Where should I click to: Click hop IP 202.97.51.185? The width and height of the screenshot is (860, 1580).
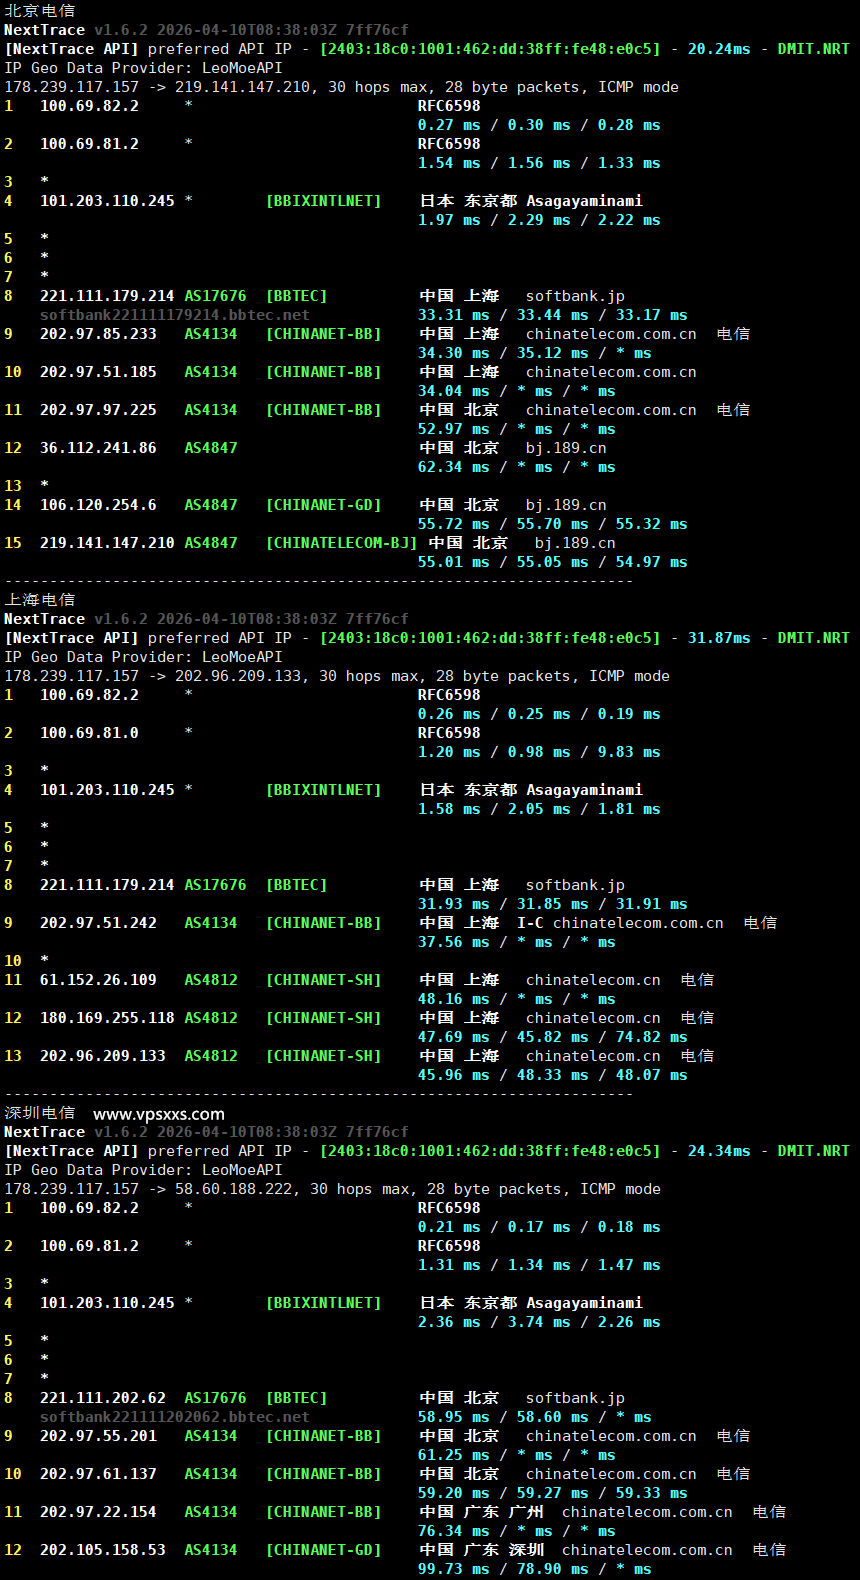coord(98,372)
